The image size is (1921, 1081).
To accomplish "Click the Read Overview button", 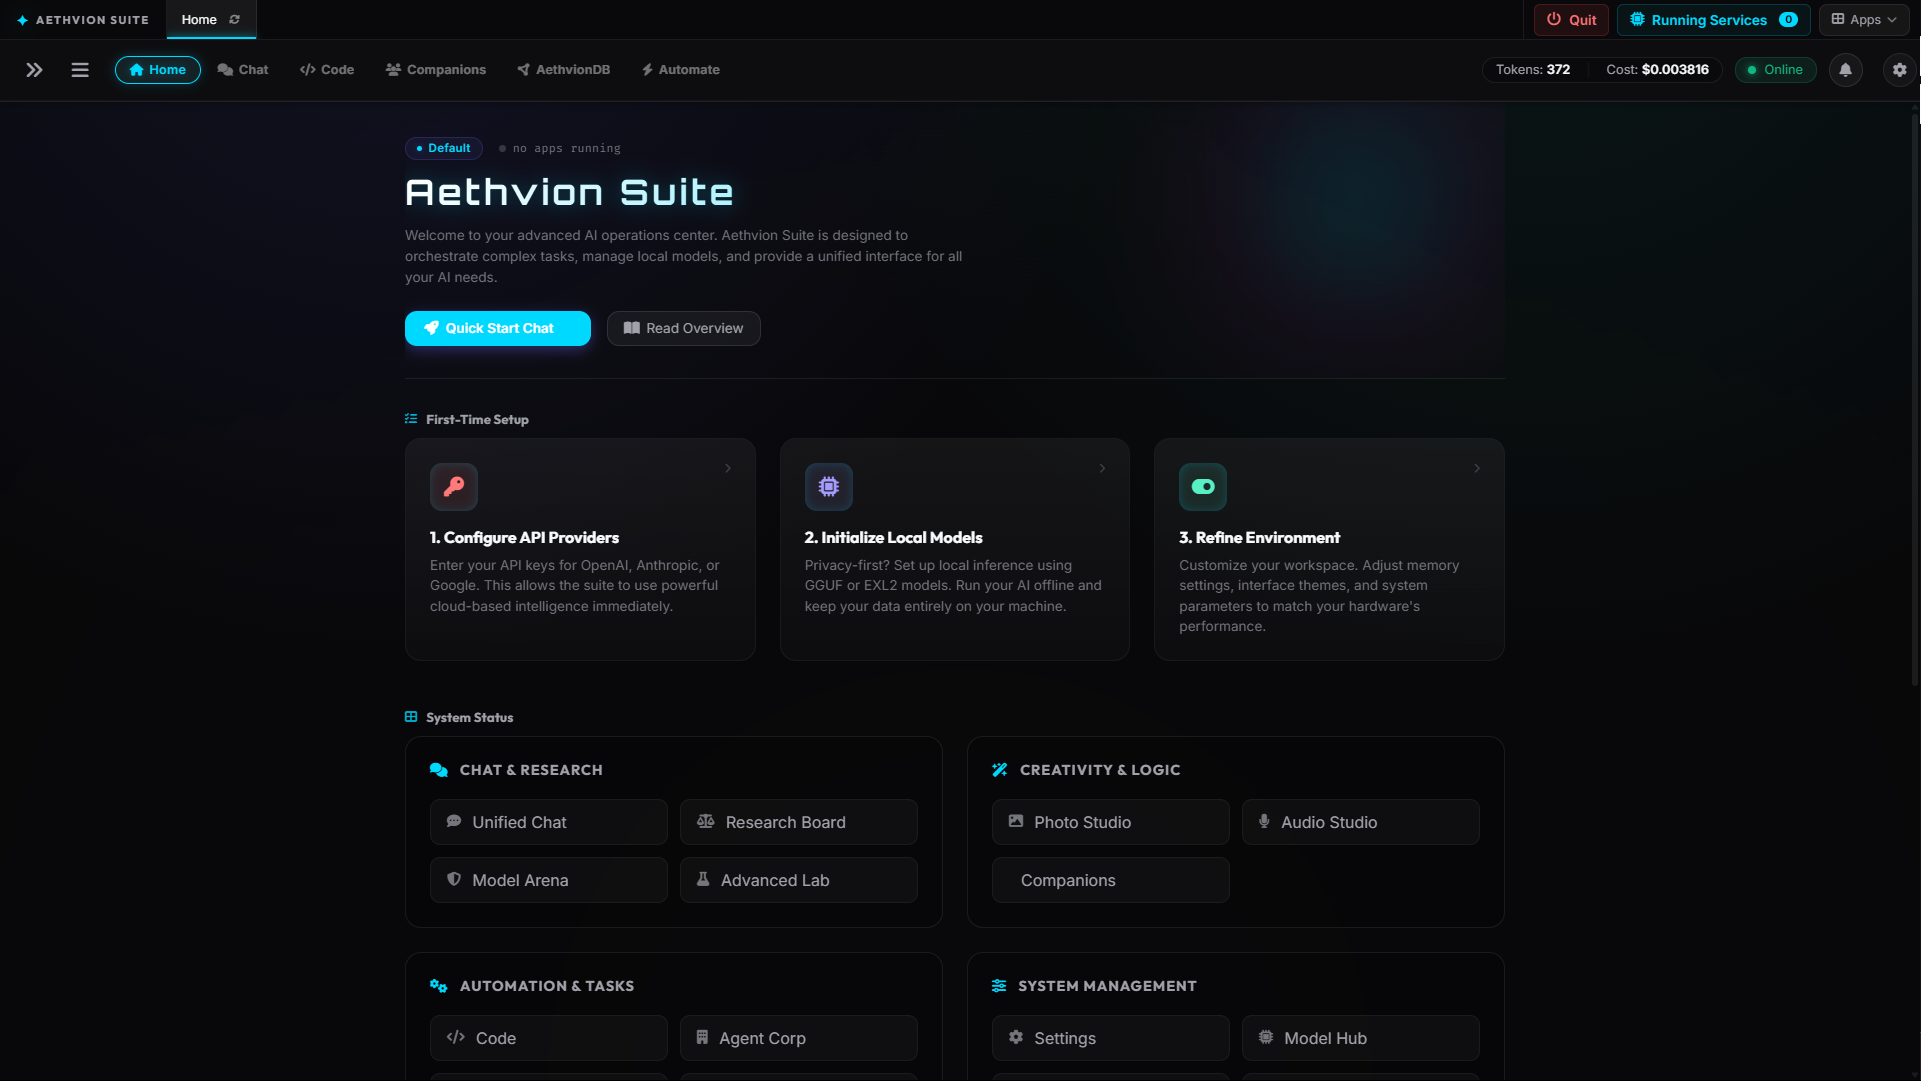I will coord(684,328).
